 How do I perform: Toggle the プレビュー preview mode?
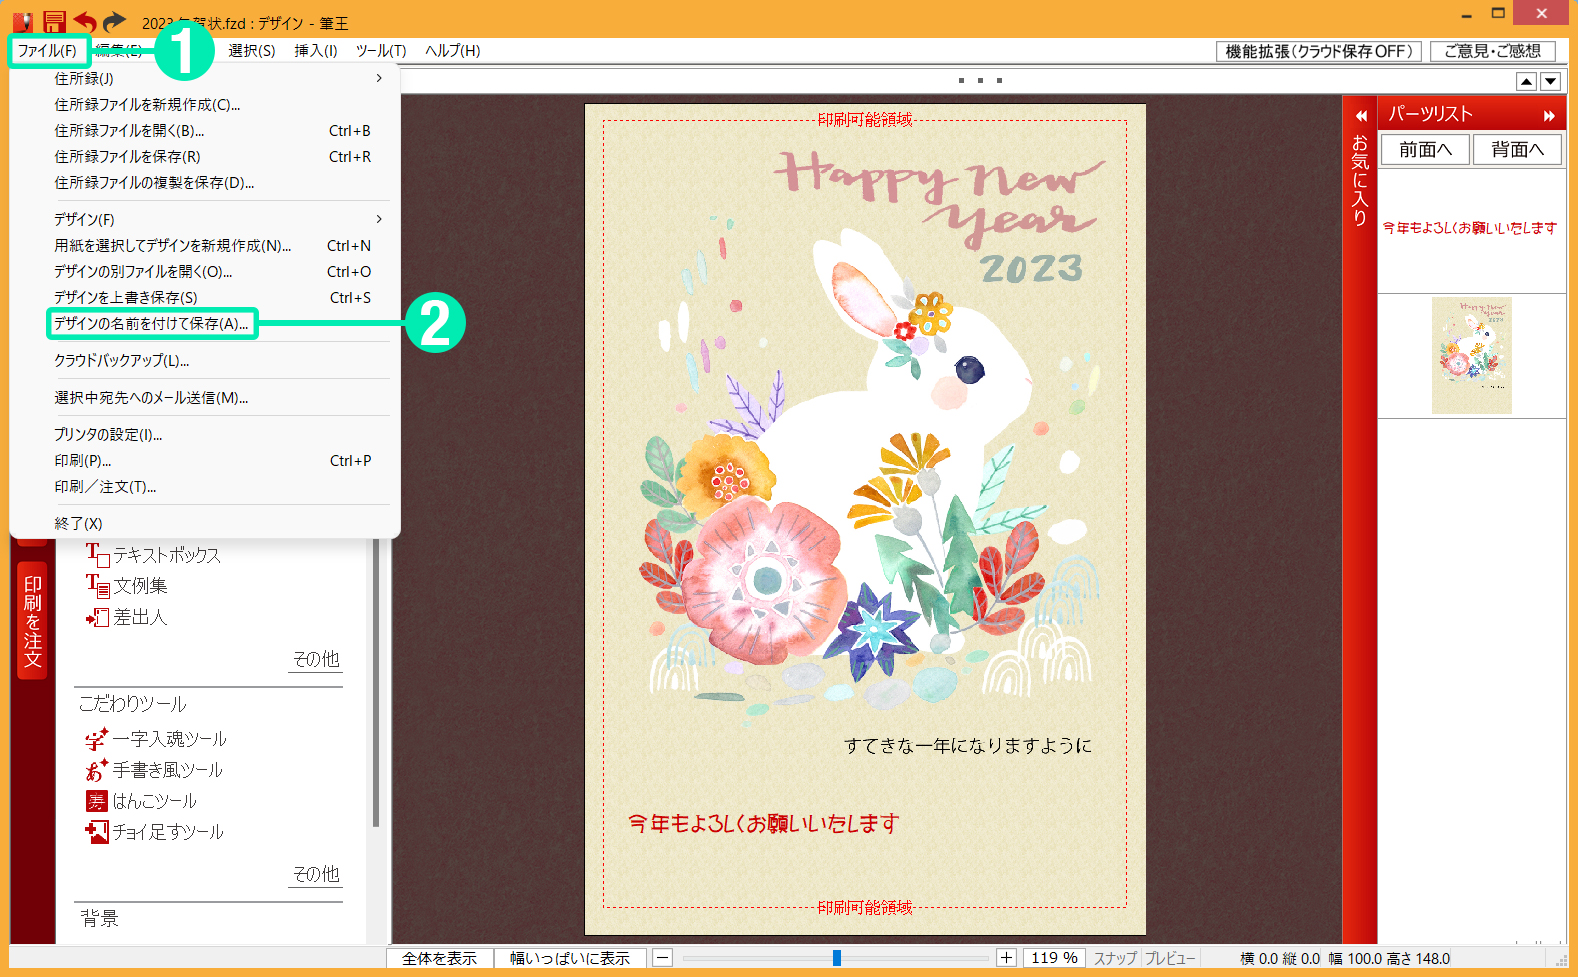coord(1170,958)
